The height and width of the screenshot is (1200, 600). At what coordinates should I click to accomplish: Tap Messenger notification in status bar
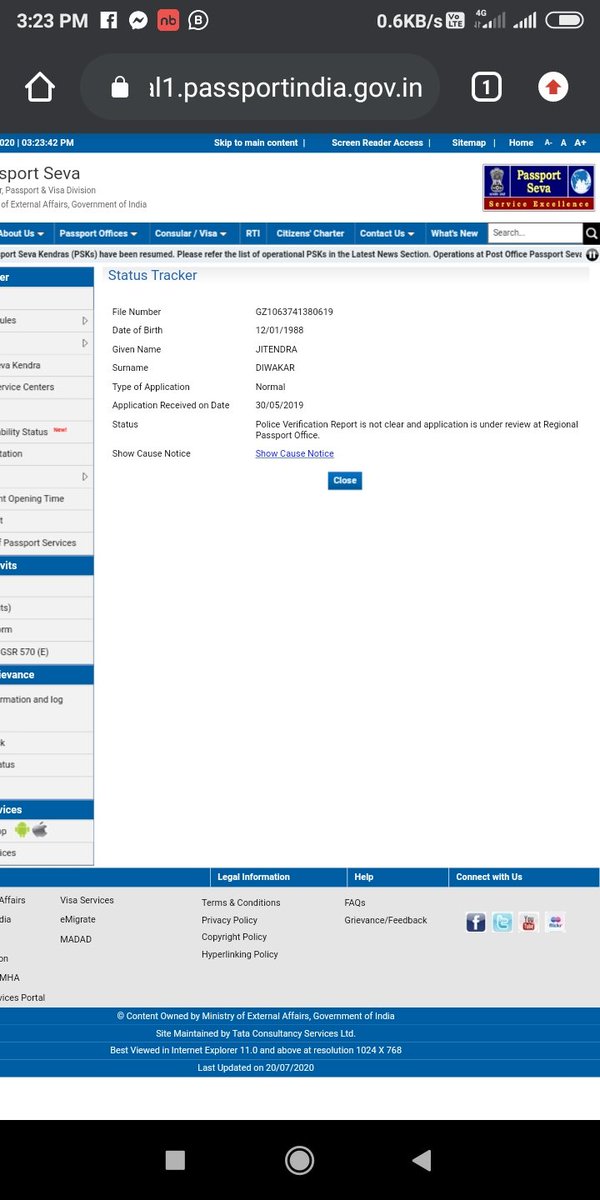click(139, 20)
